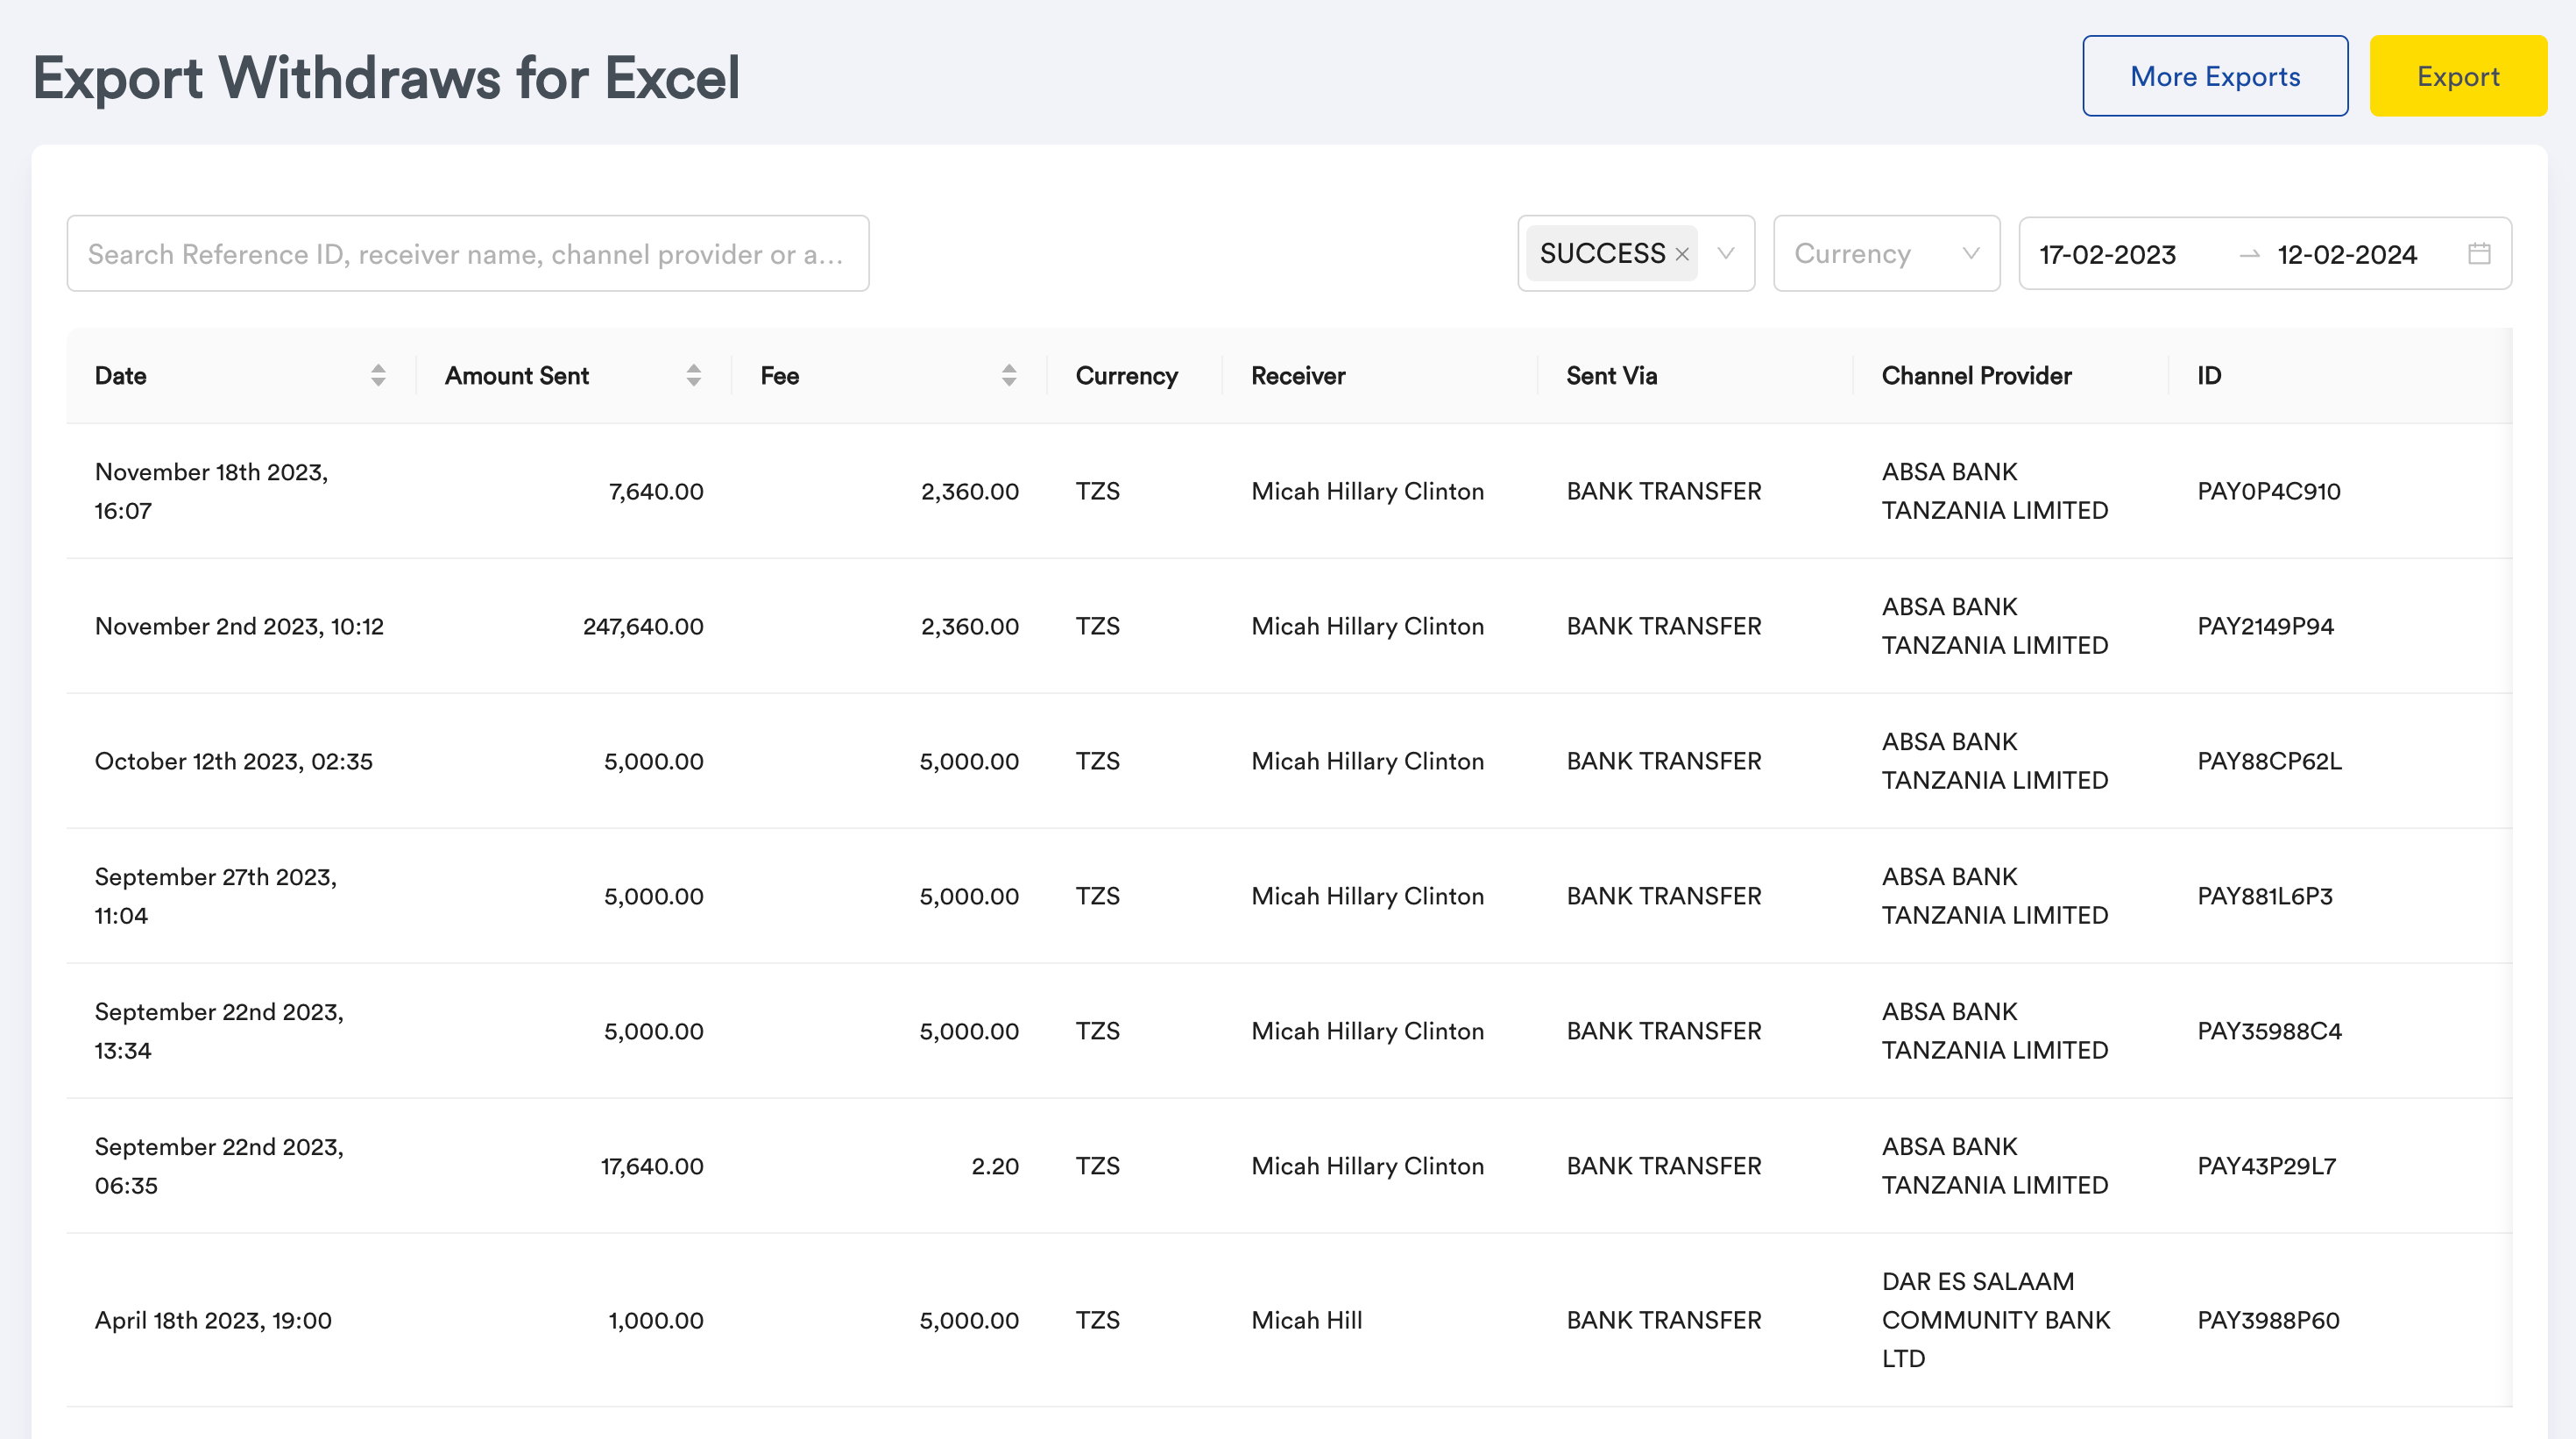Select transaction ID PAY2149P94

pyautogui.click(x=2265, y=627)
